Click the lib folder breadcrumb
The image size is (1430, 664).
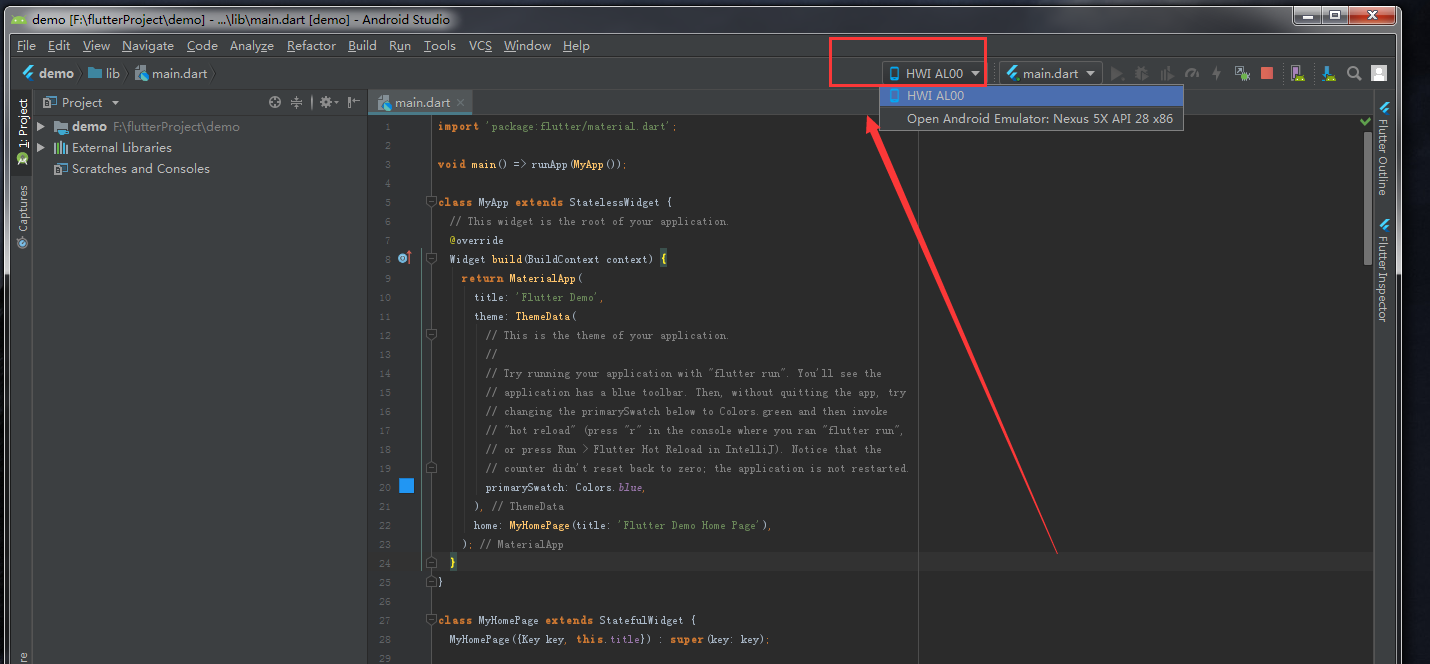[104, 73]
